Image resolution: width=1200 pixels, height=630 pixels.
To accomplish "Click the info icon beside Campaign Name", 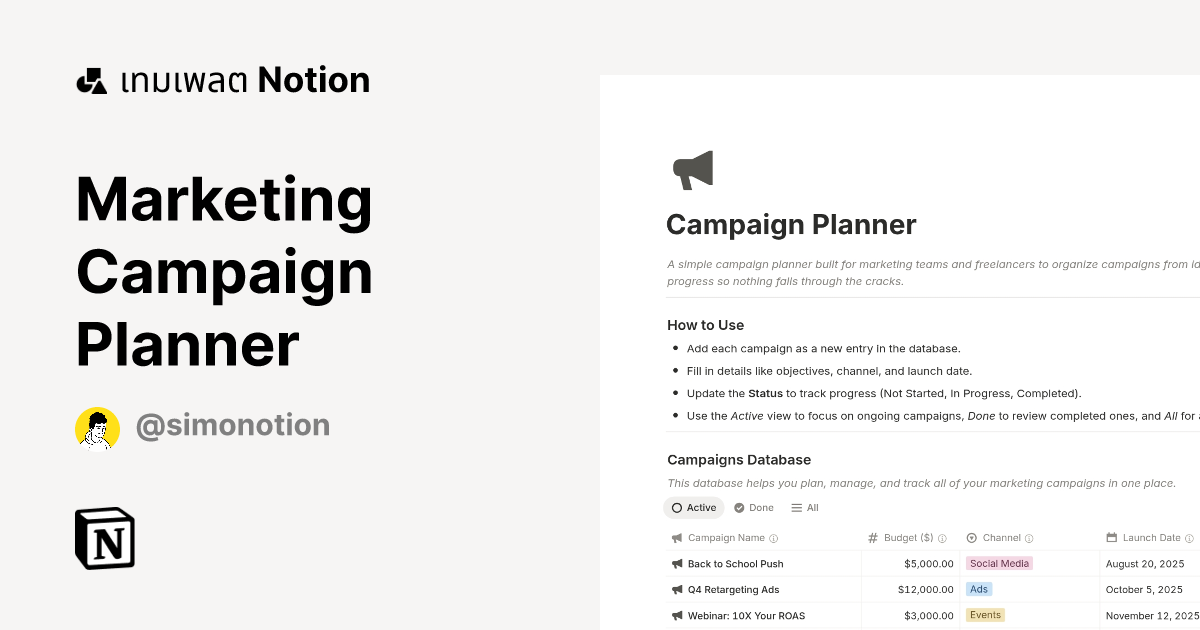I will 773,537.
